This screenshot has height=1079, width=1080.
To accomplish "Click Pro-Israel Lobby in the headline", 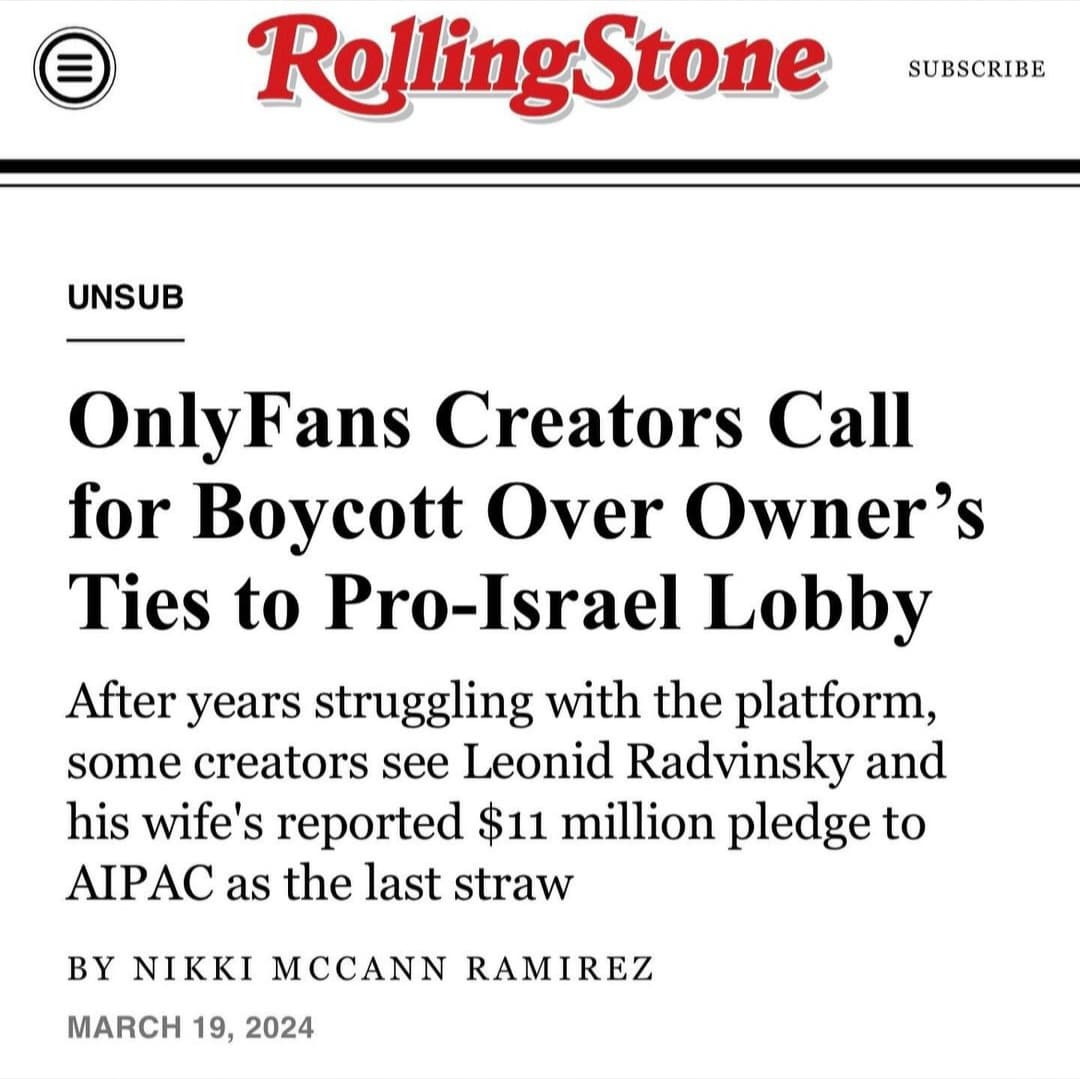I will 628,606.
